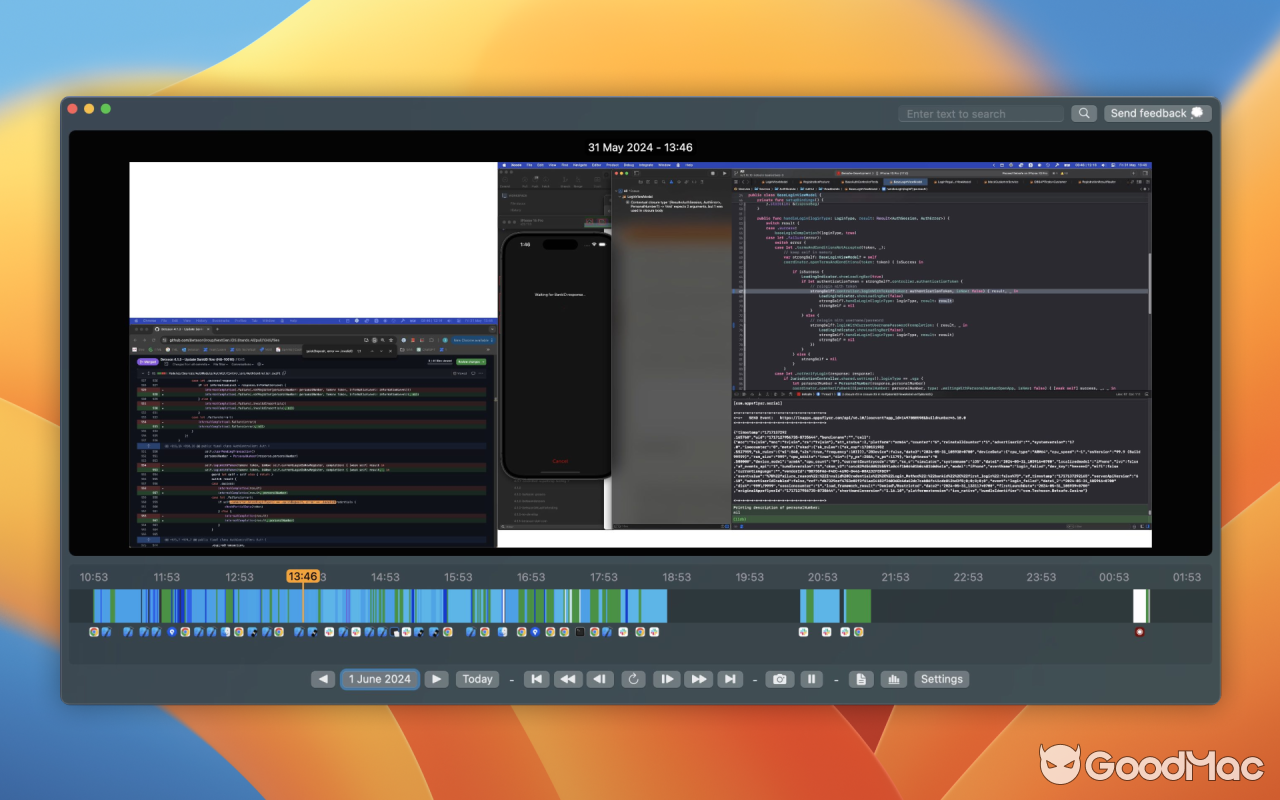1280x800 pixels.
Task: Click the right arrow after the date field
Action: 436,679
